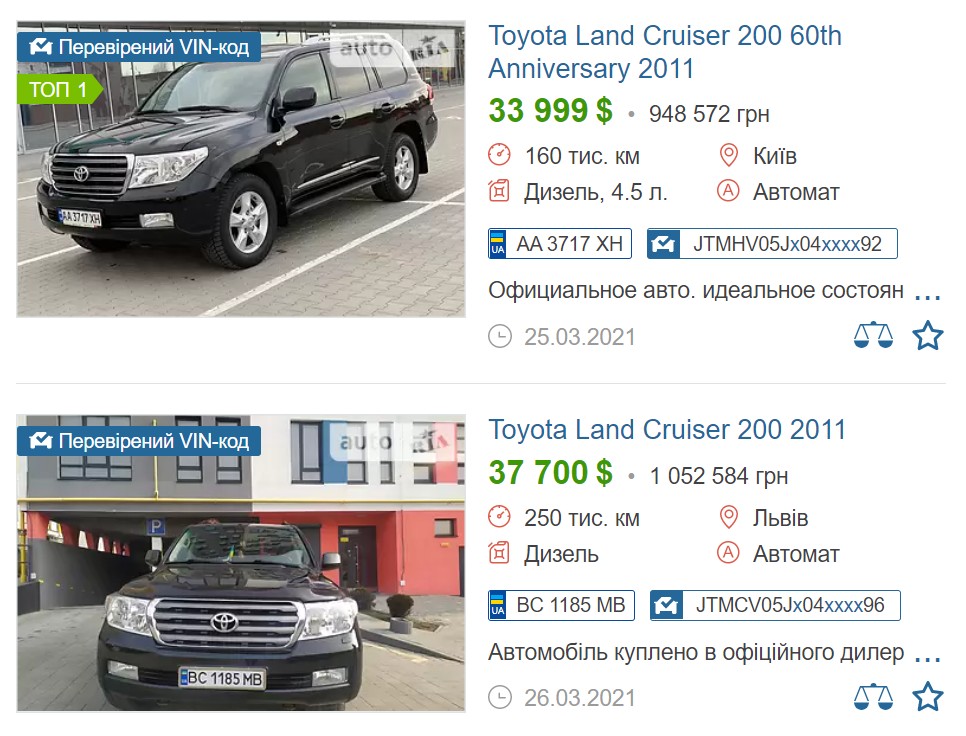
Task: Click the 160 тис. км odometer icon
Action: pos(500,155)
